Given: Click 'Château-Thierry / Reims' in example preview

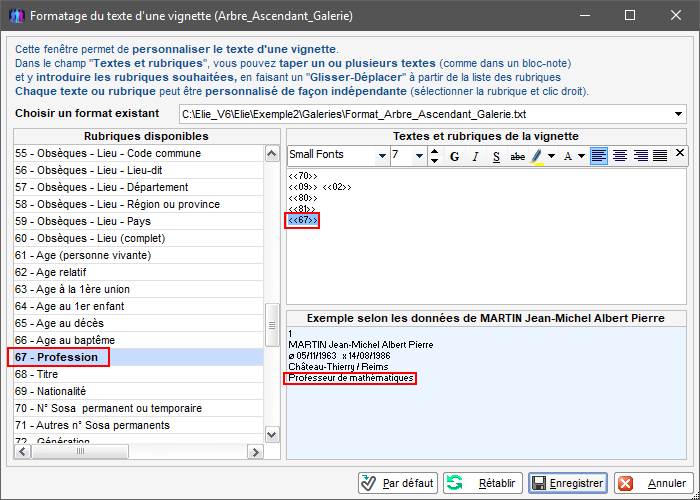Looking at the screenshot, I should (338, 367).
